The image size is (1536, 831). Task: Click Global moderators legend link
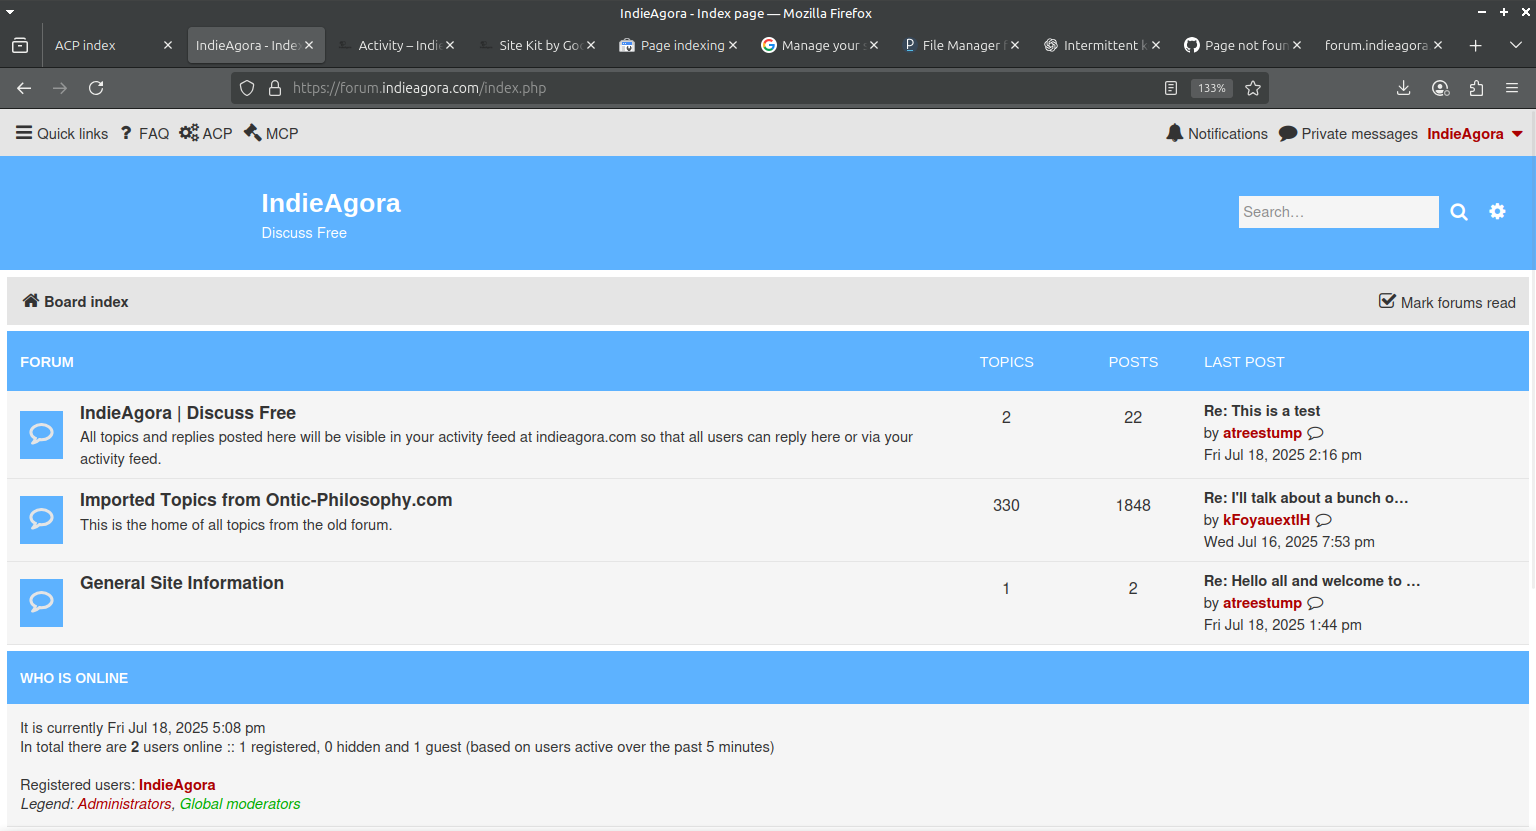click(x=240, y=804)
